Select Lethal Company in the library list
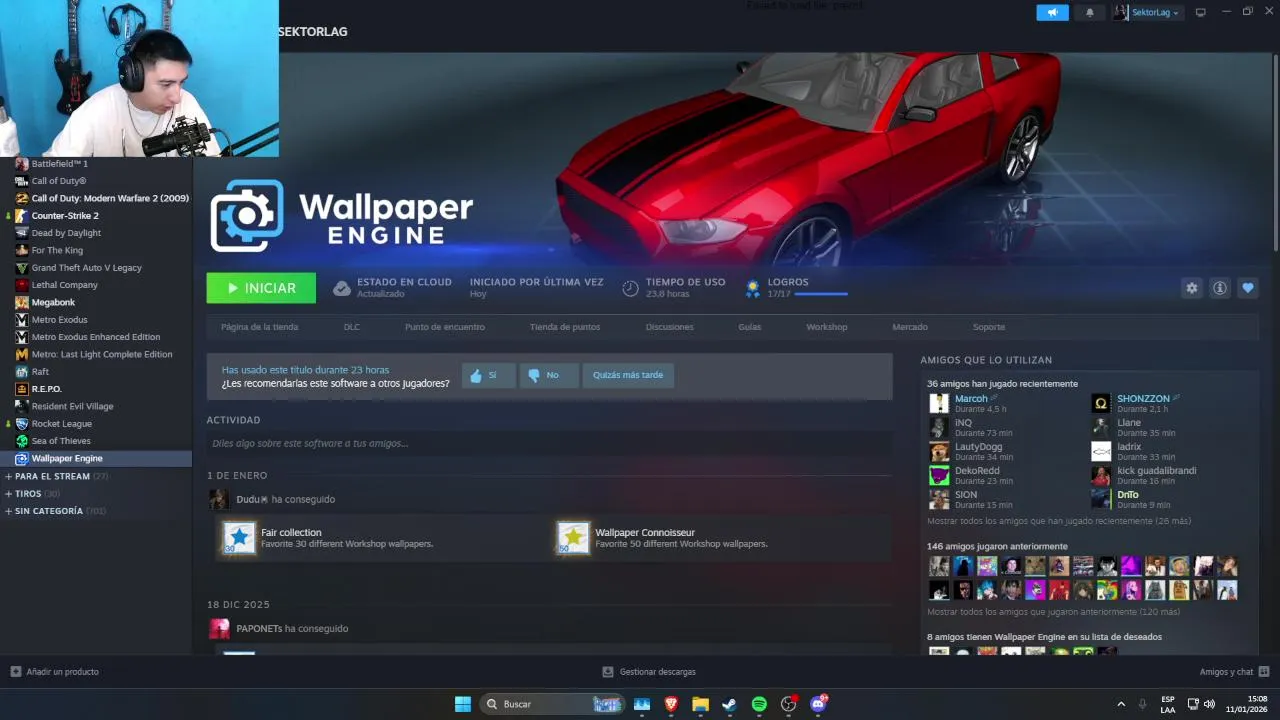 pyautogui.click(x=65, y=285)
